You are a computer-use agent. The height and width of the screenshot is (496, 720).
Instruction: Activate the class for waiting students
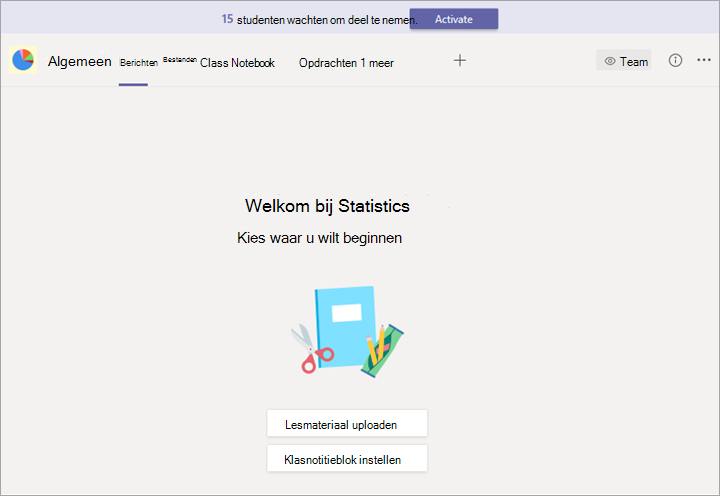coord(454,19)
